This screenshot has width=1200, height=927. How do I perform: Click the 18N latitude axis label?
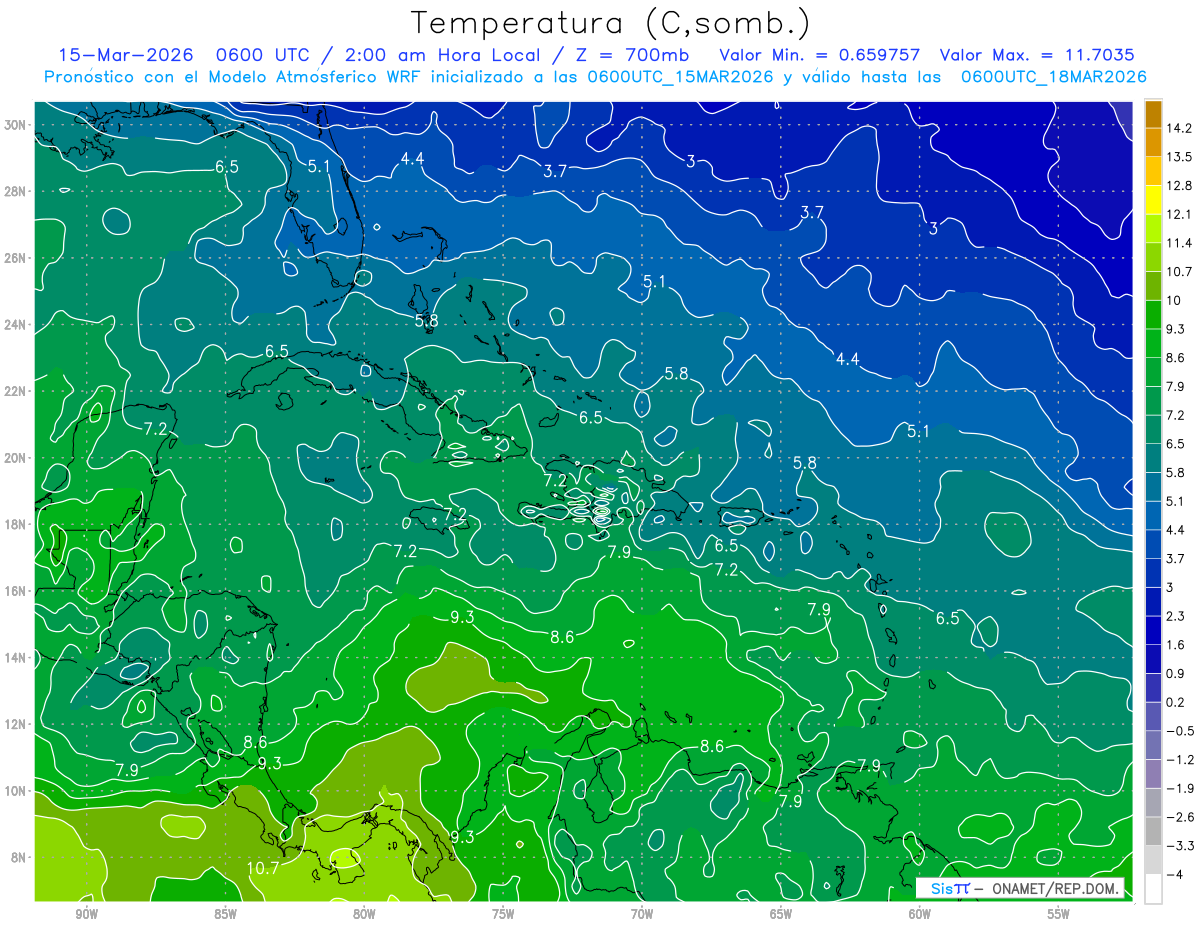pos(16,524)
